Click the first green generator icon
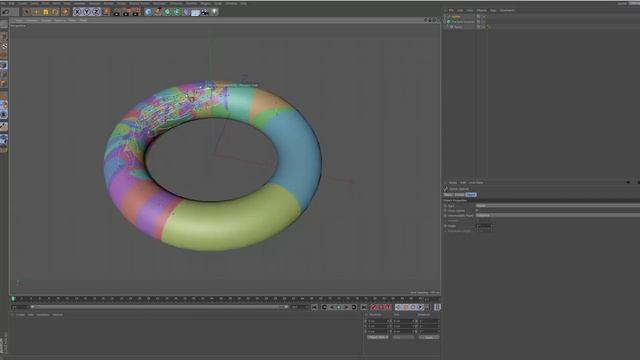The height and width of the screenshot is (360, 640). tap(167, 12)
